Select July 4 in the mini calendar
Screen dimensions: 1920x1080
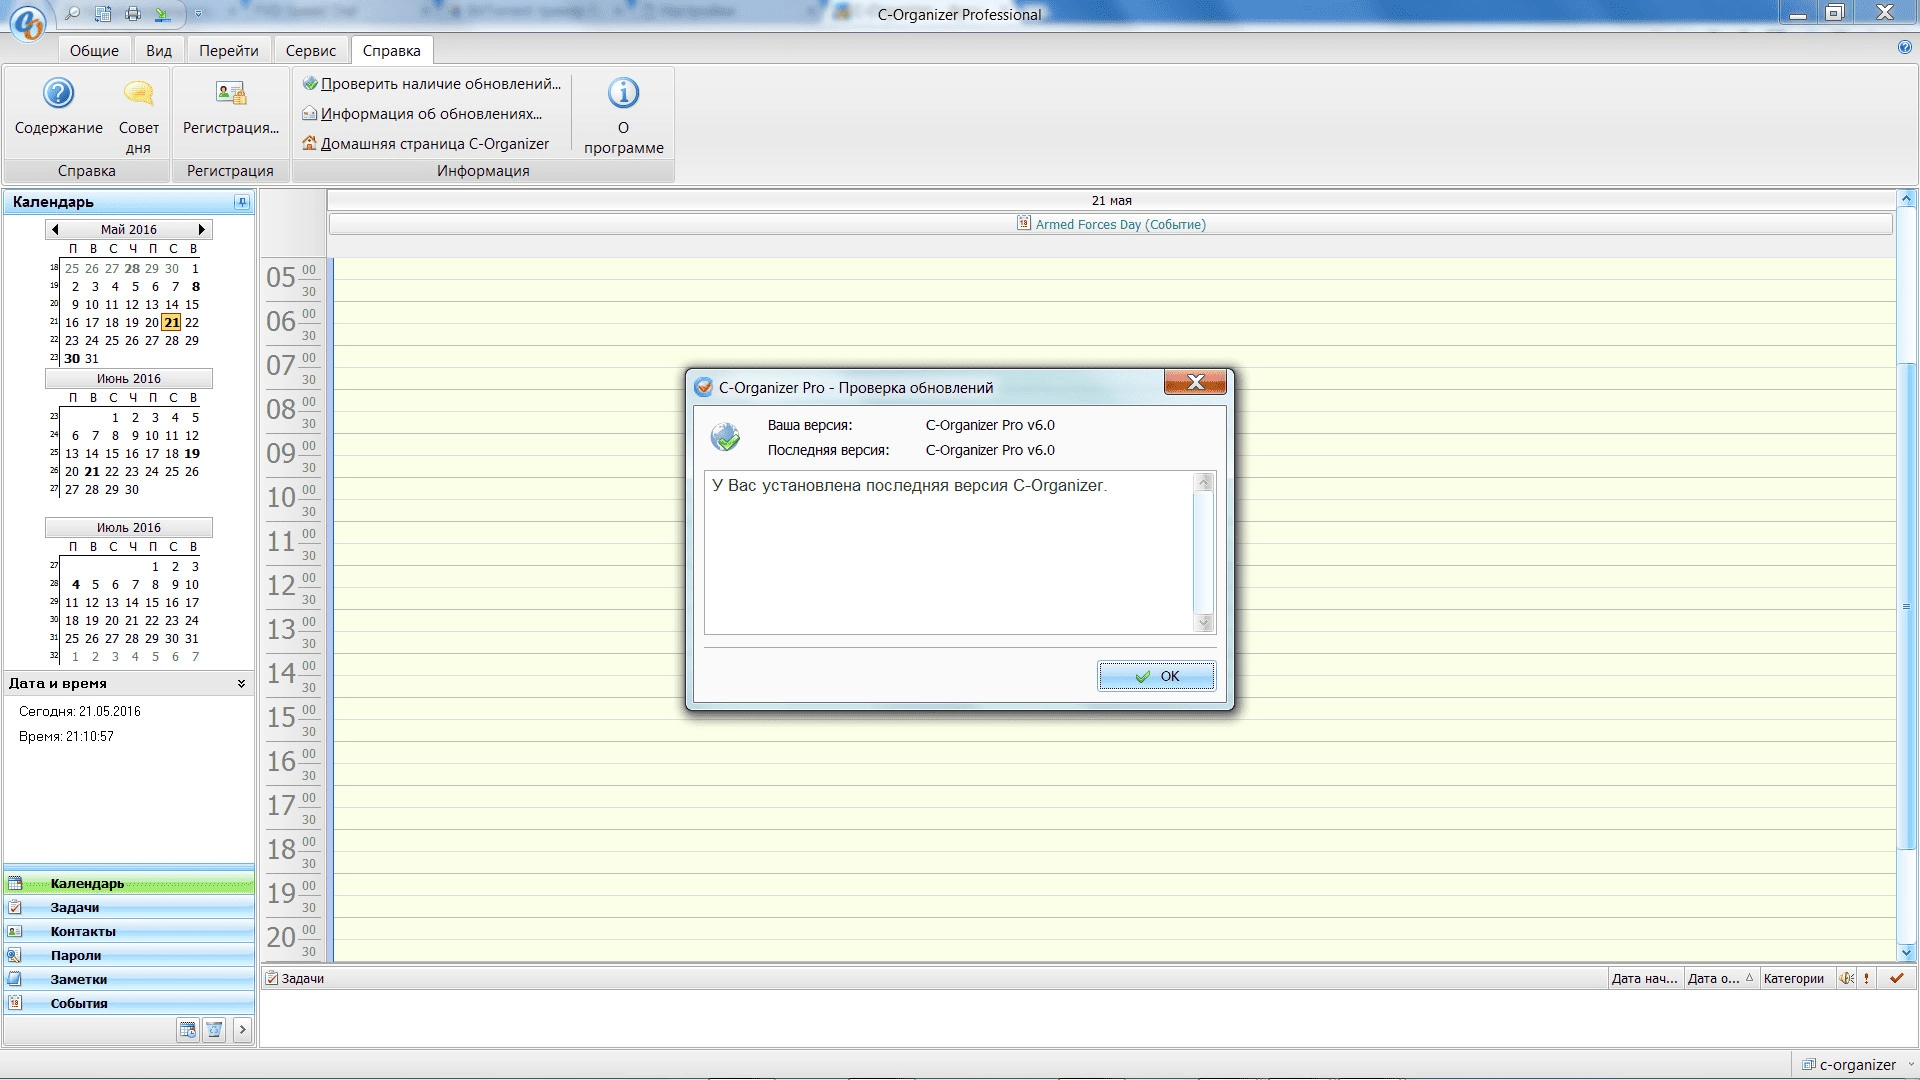(75, 584)
